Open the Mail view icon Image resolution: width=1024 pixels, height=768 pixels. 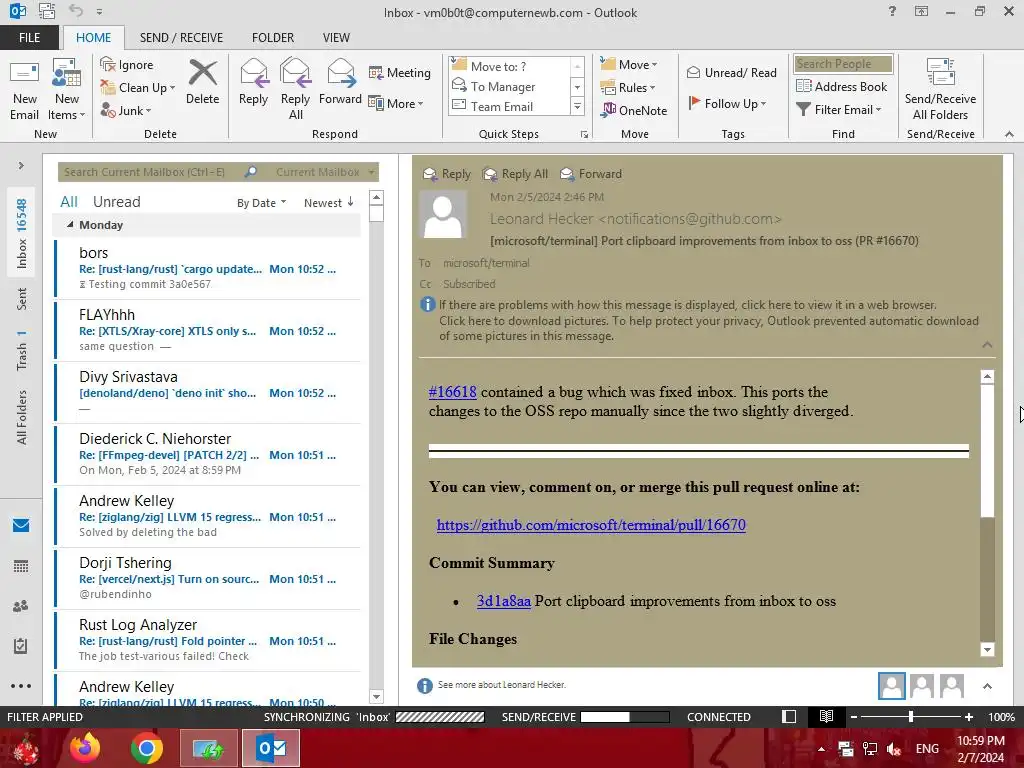[x=21, y=526]
